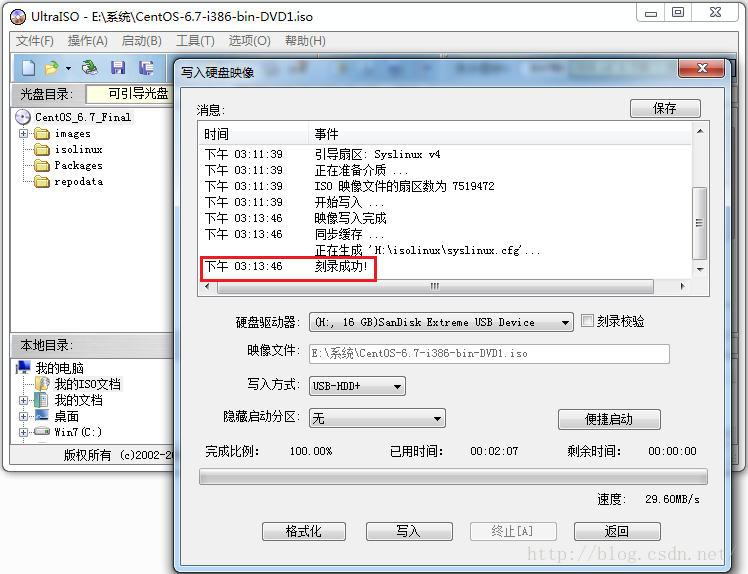Click the message log horizontal scrollbar
Viewport: 748px width, 574px height.
pos(435,287)
